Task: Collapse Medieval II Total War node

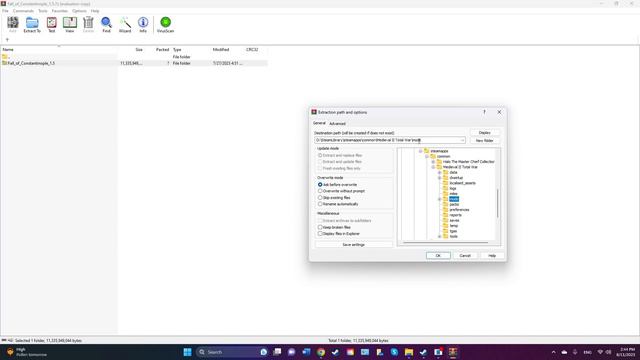Action: pyautogui.click(x=433, y=167)
